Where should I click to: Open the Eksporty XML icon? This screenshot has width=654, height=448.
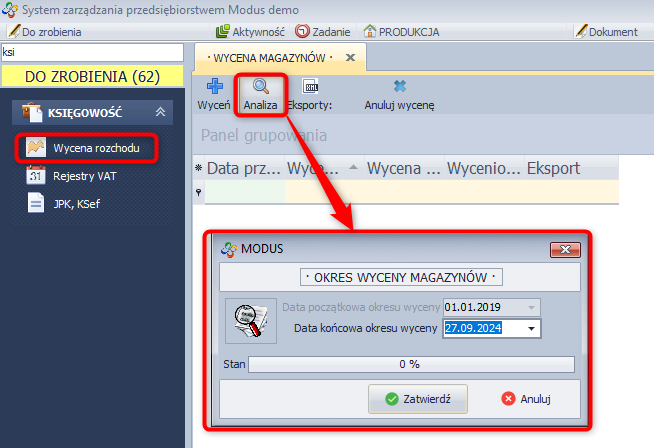pos(310,86)
